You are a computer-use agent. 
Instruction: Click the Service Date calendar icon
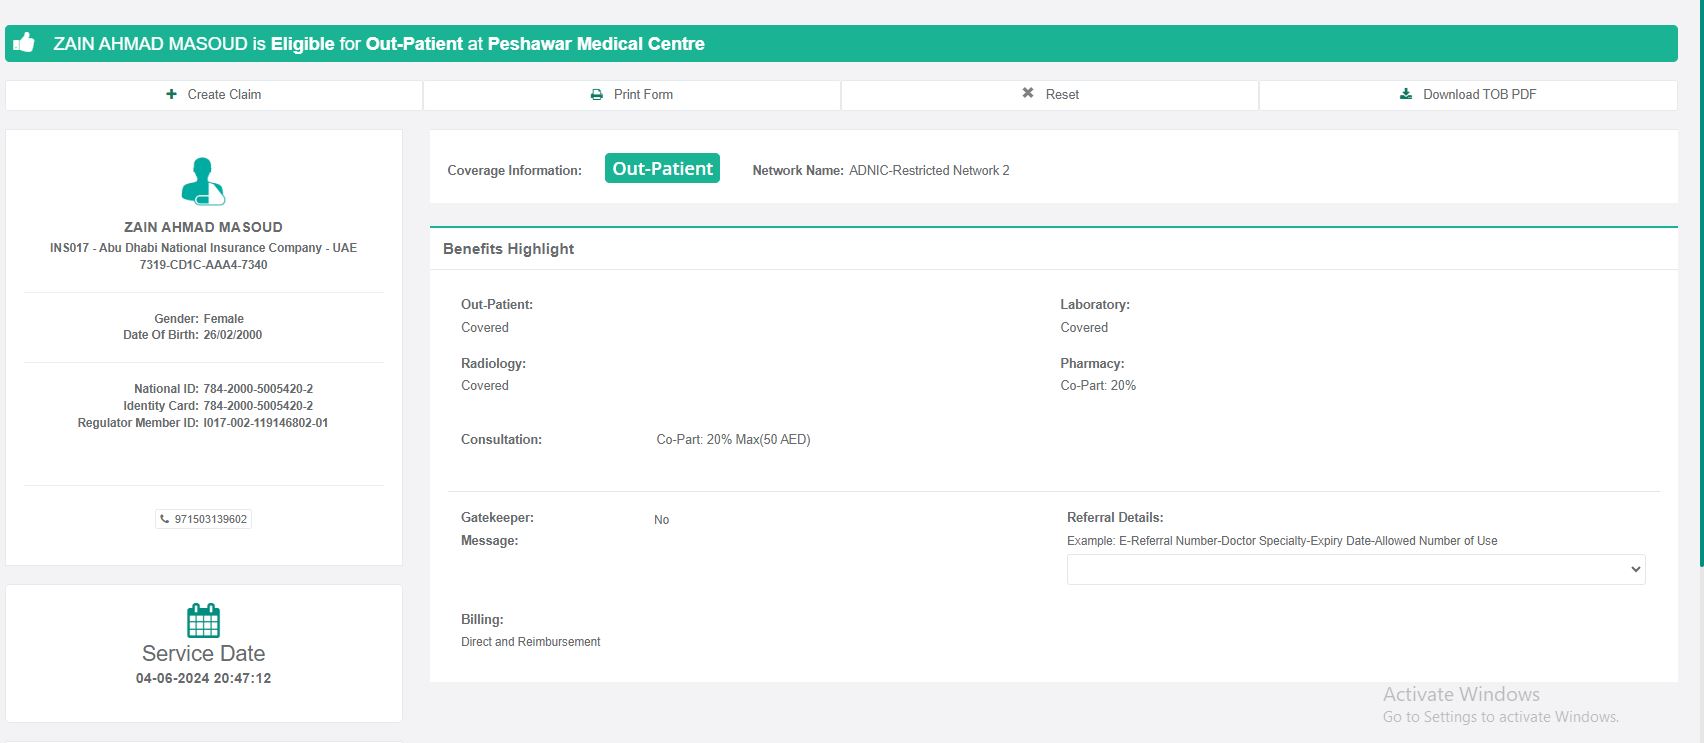point(203,620)
